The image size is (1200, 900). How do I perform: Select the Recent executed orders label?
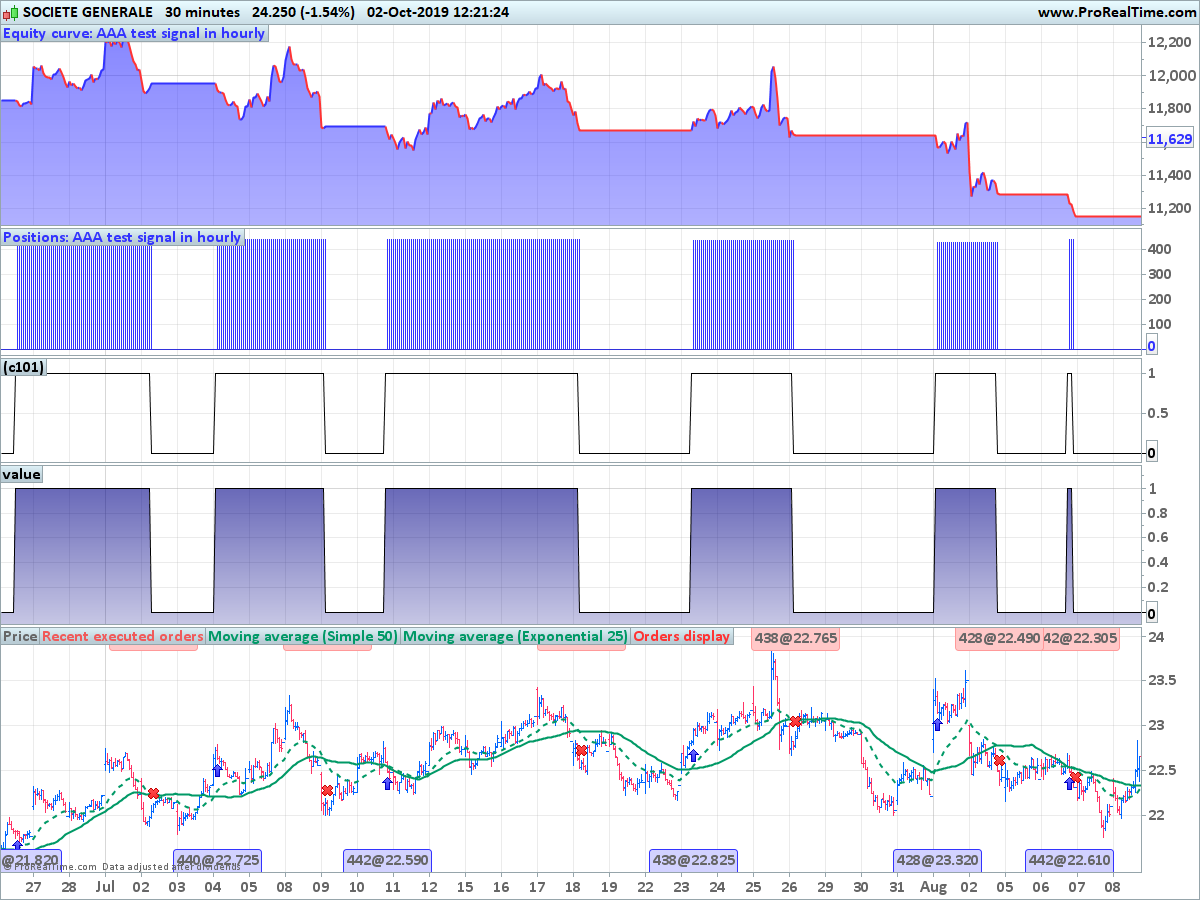123,636
